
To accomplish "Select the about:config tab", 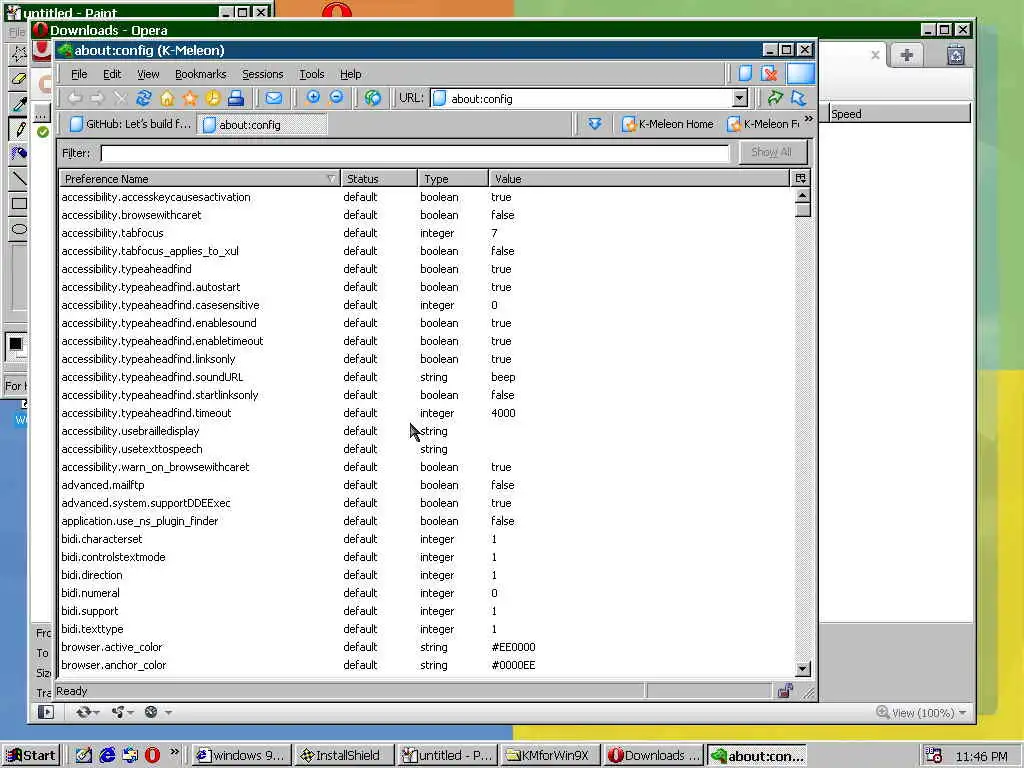I will pyautogui.click(x=262, y=124).
